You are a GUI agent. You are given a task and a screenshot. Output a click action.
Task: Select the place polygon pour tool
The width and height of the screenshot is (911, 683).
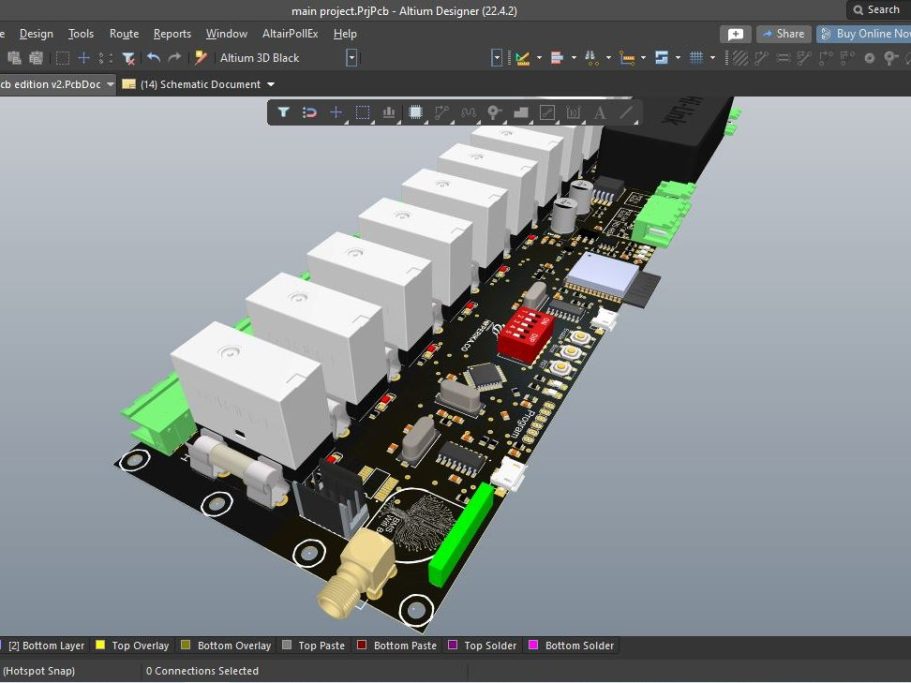coord(521,113)
